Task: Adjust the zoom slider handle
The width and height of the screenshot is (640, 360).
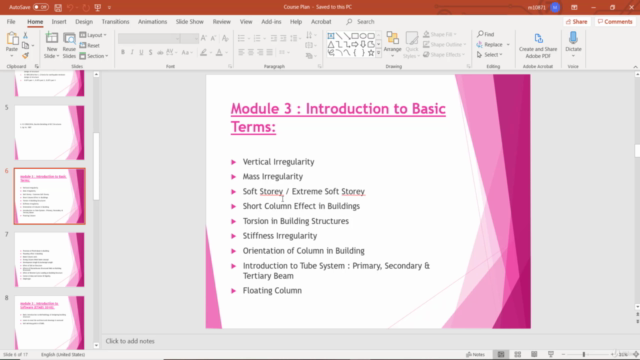Action: click(x=584, y=354)
